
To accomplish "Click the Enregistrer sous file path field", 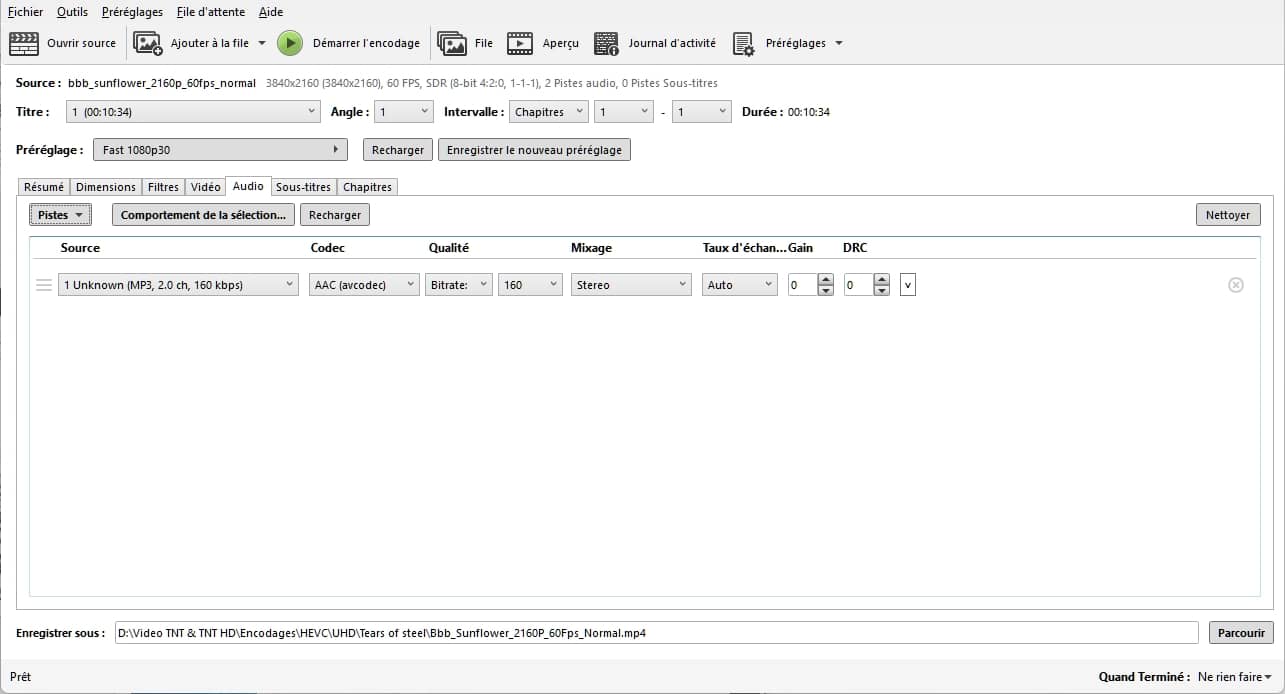I will 655,633.
